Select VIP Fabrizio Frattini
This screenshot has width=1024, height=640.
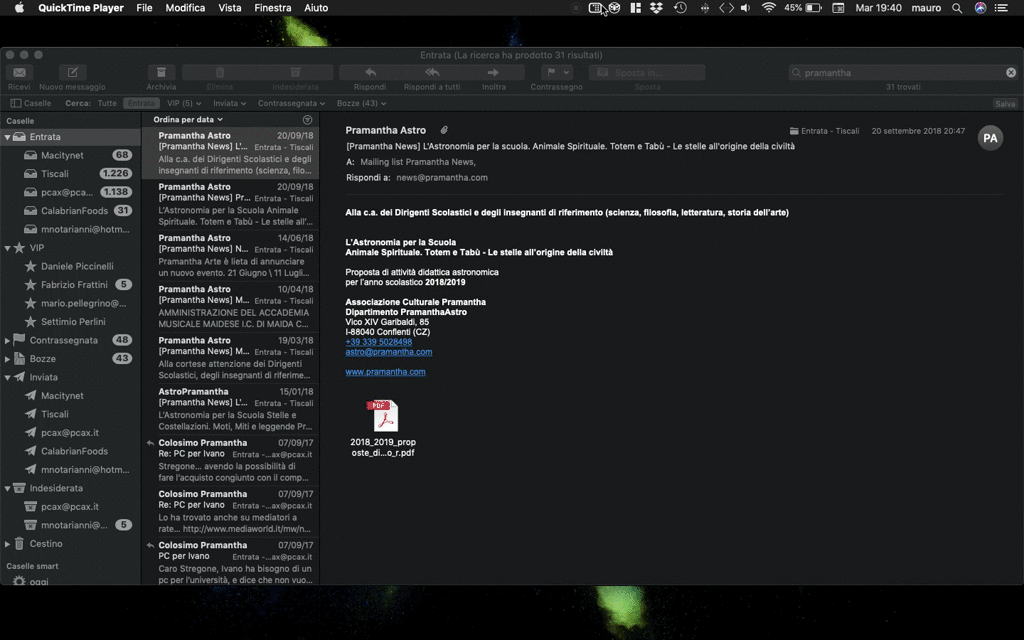click(71, 285)
